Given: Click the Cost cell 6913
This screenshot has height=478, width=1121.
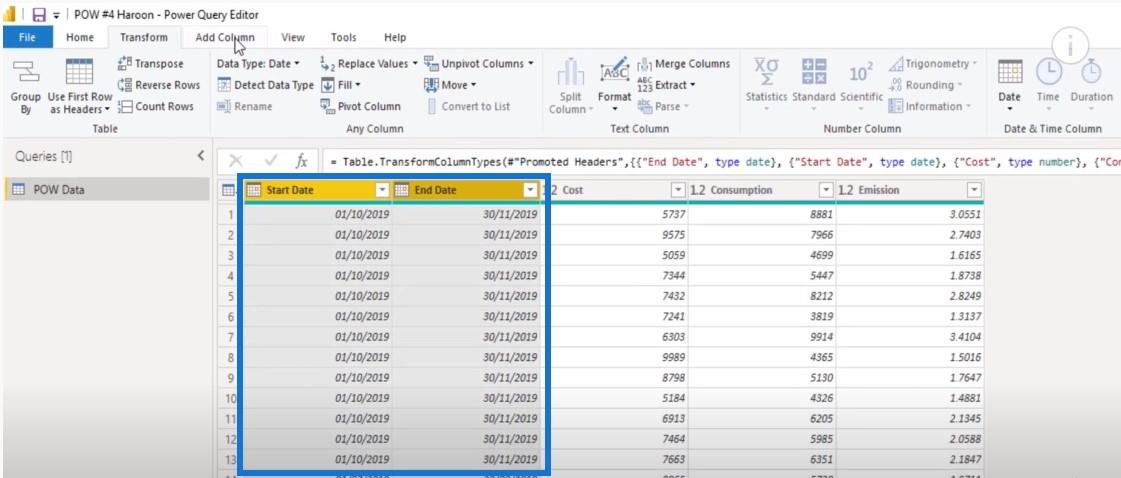Looking at the screenshot, I should pyautogui.click(x=615, y=418).
